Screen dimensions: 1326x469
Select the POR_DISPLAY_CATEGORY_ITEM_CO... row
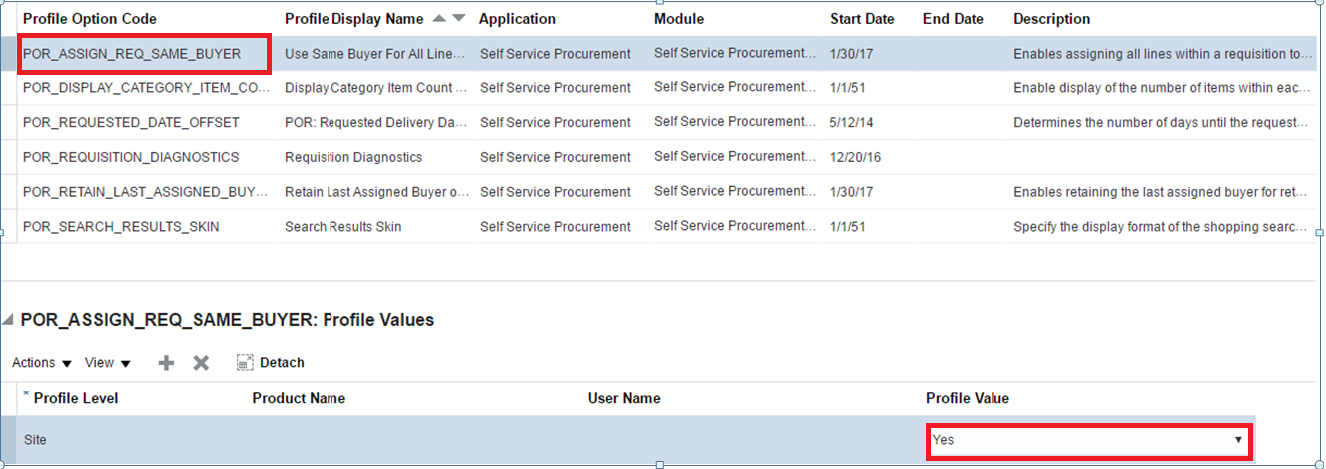pyautogui.click(x=146, y=88)
